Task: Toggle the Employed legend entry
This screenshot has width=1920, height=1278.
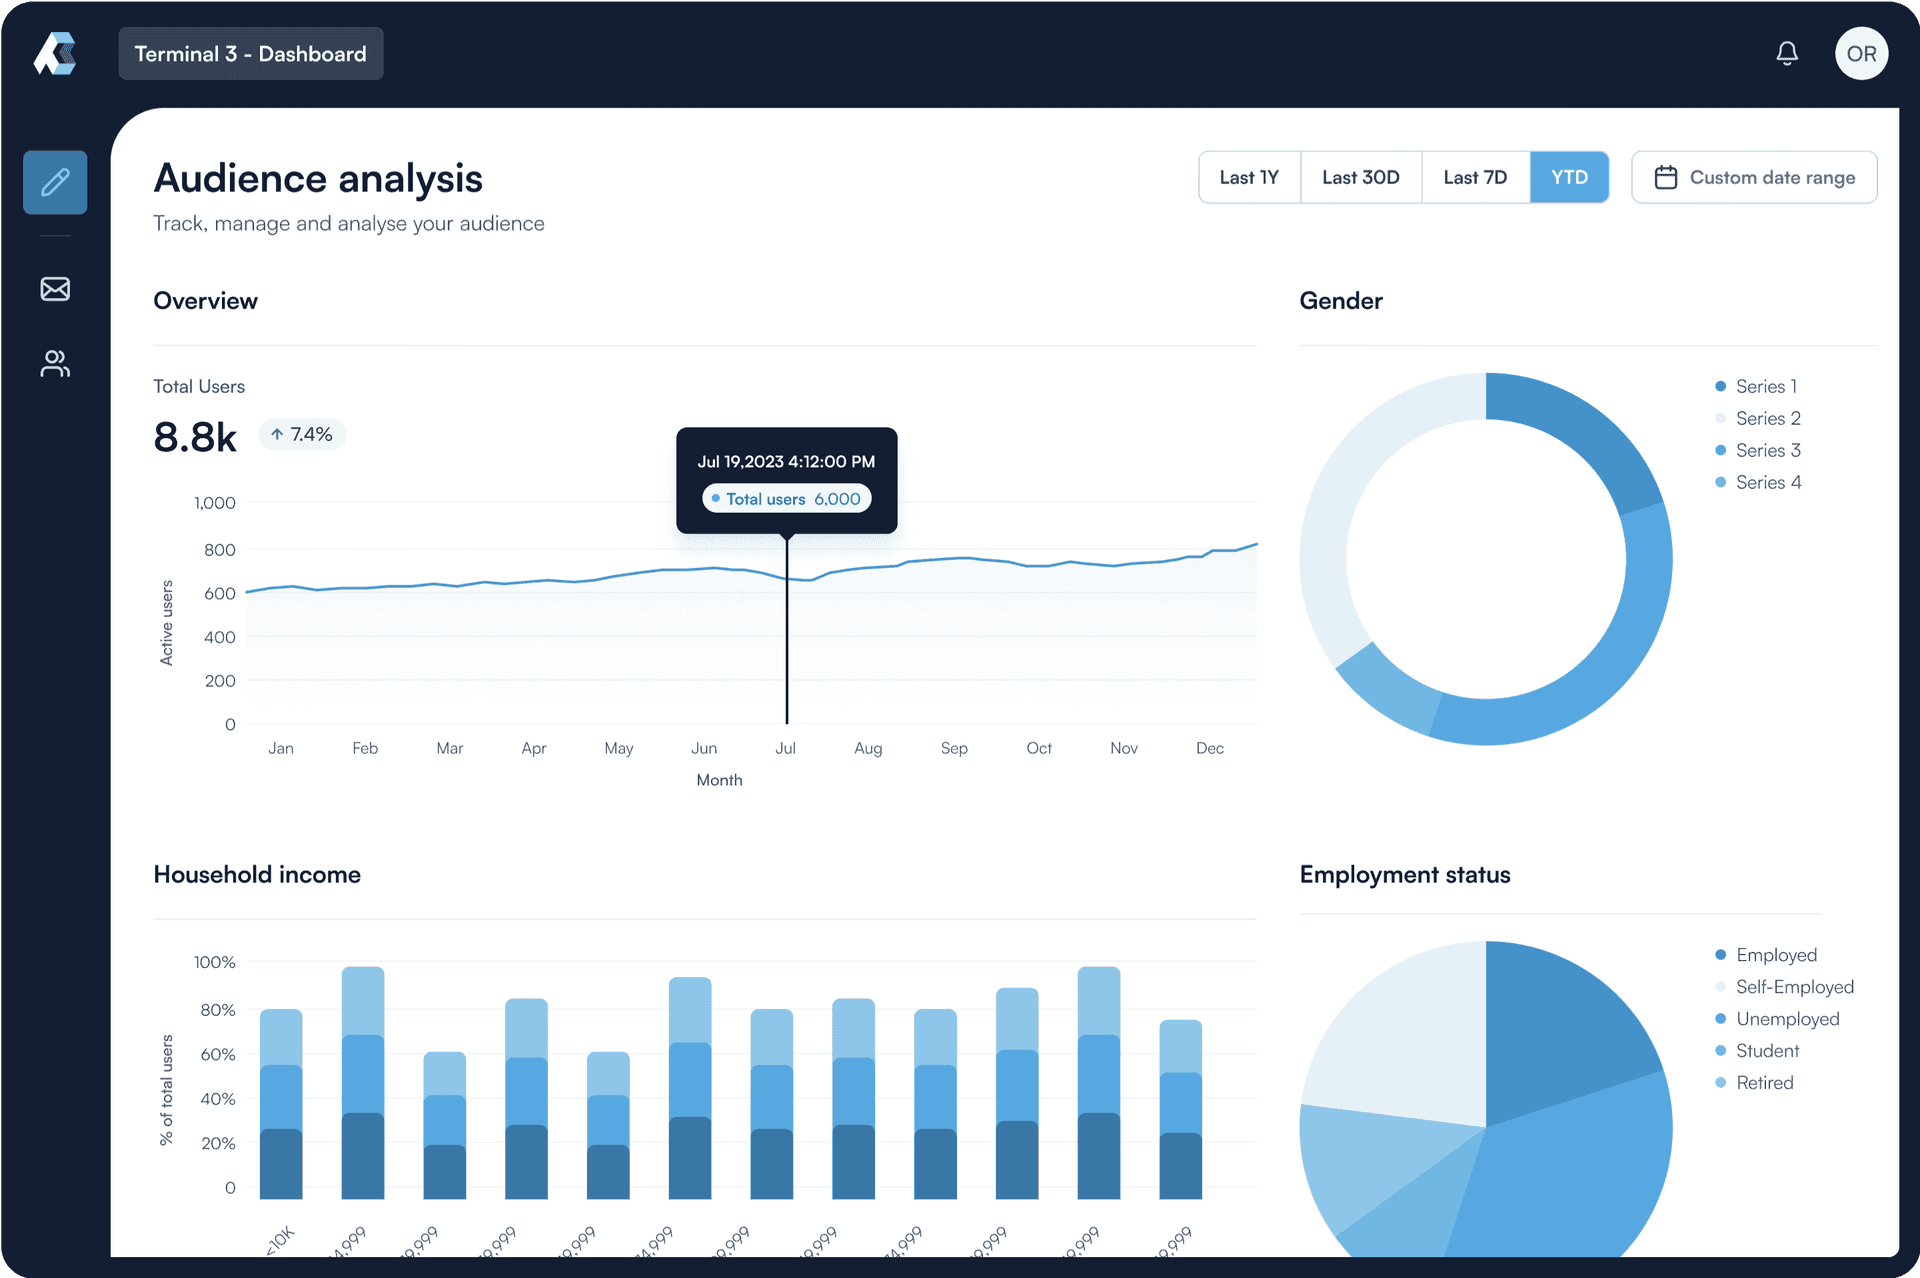Action: [x=1775, y=955]
